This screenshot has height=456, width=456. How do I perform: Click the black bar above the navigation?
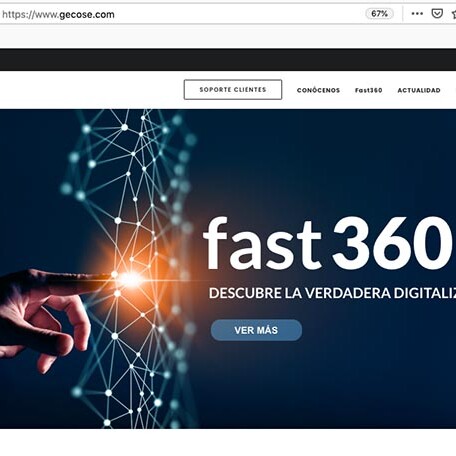coord(228,59)
